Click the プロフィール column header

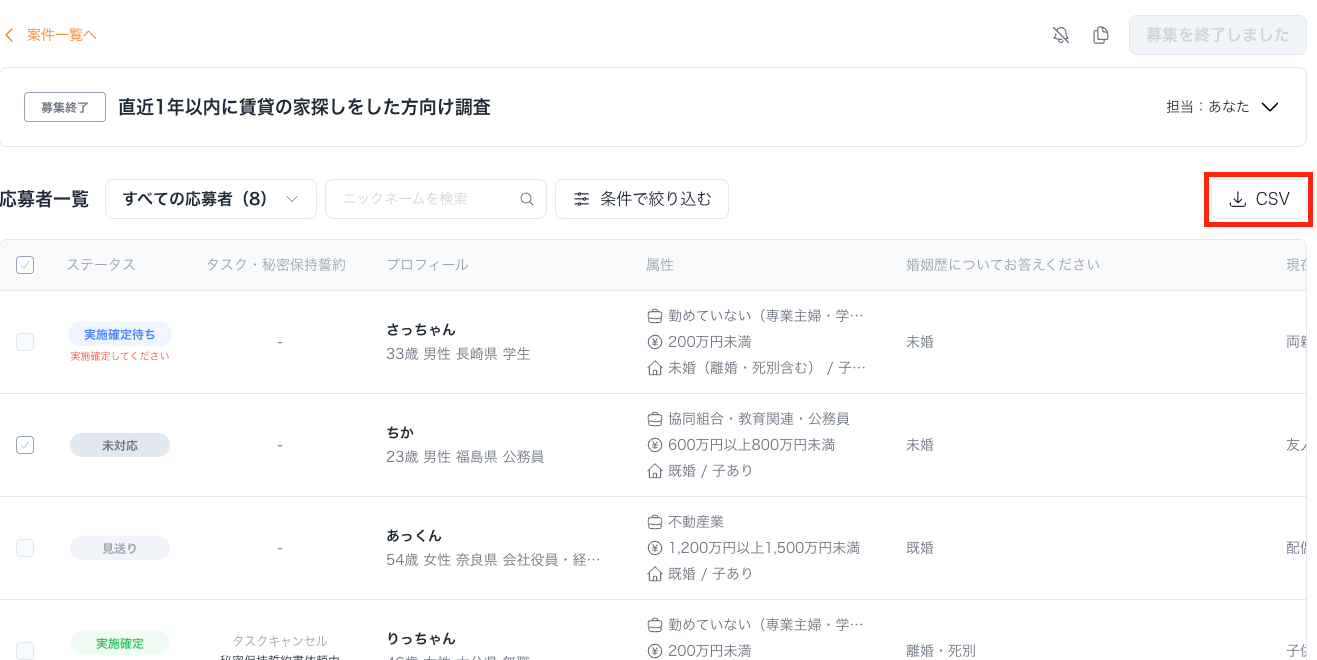click(427, 265)
